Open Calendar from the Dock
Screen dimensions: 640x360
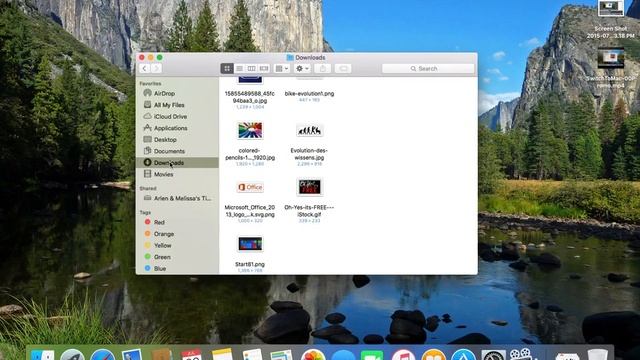tap(191, 354)
